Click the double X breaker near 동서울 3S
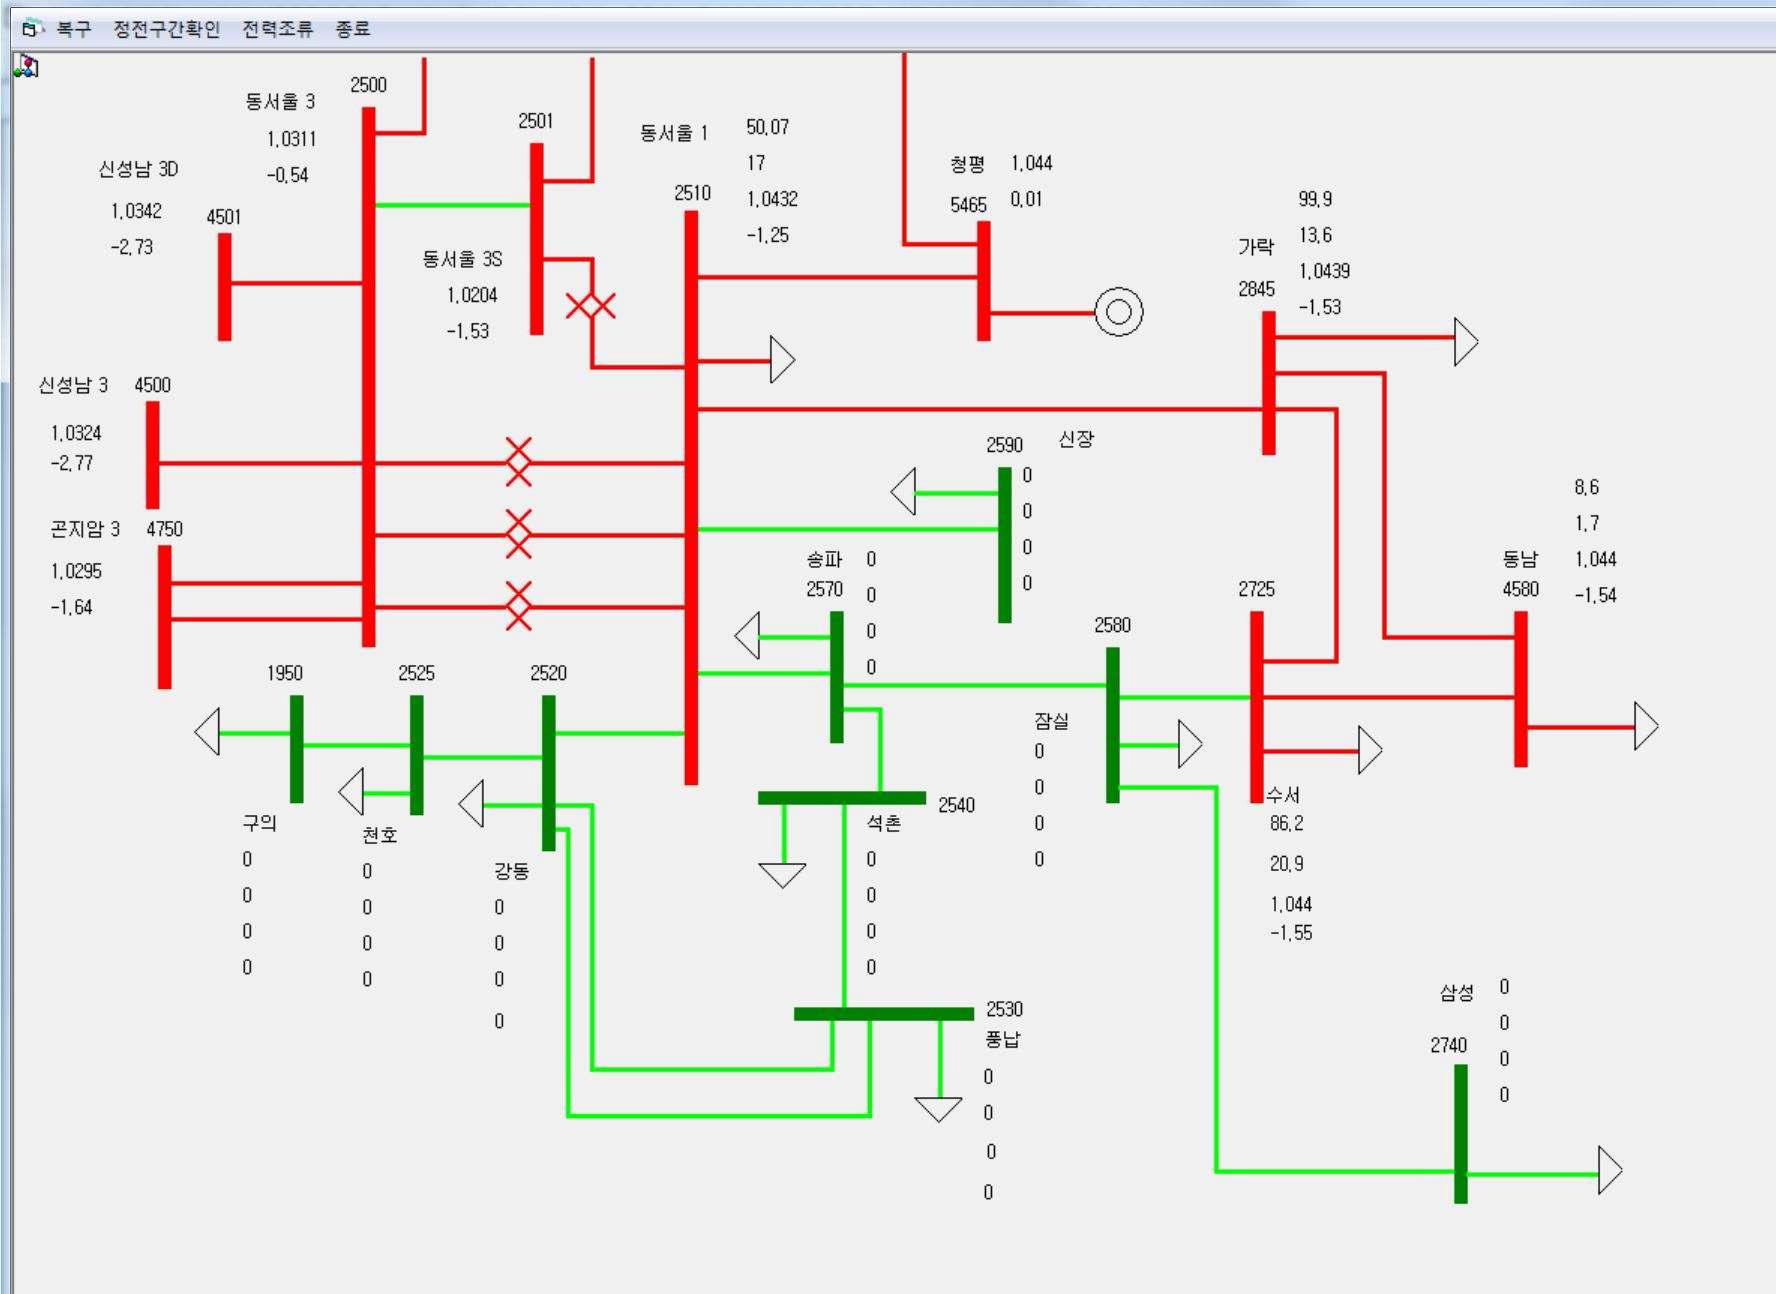 point(591,306)
